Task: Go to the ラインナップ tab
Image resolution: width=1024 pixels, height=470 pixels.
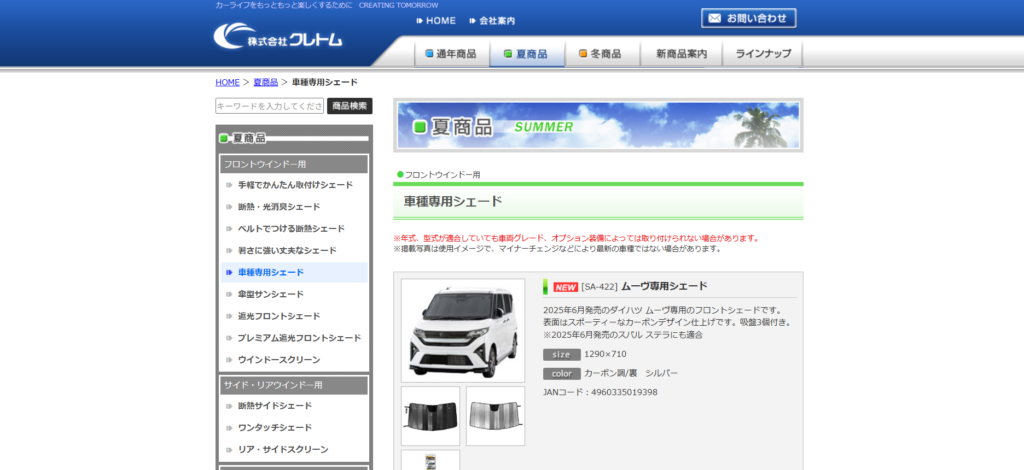Action: click(763, 54)
